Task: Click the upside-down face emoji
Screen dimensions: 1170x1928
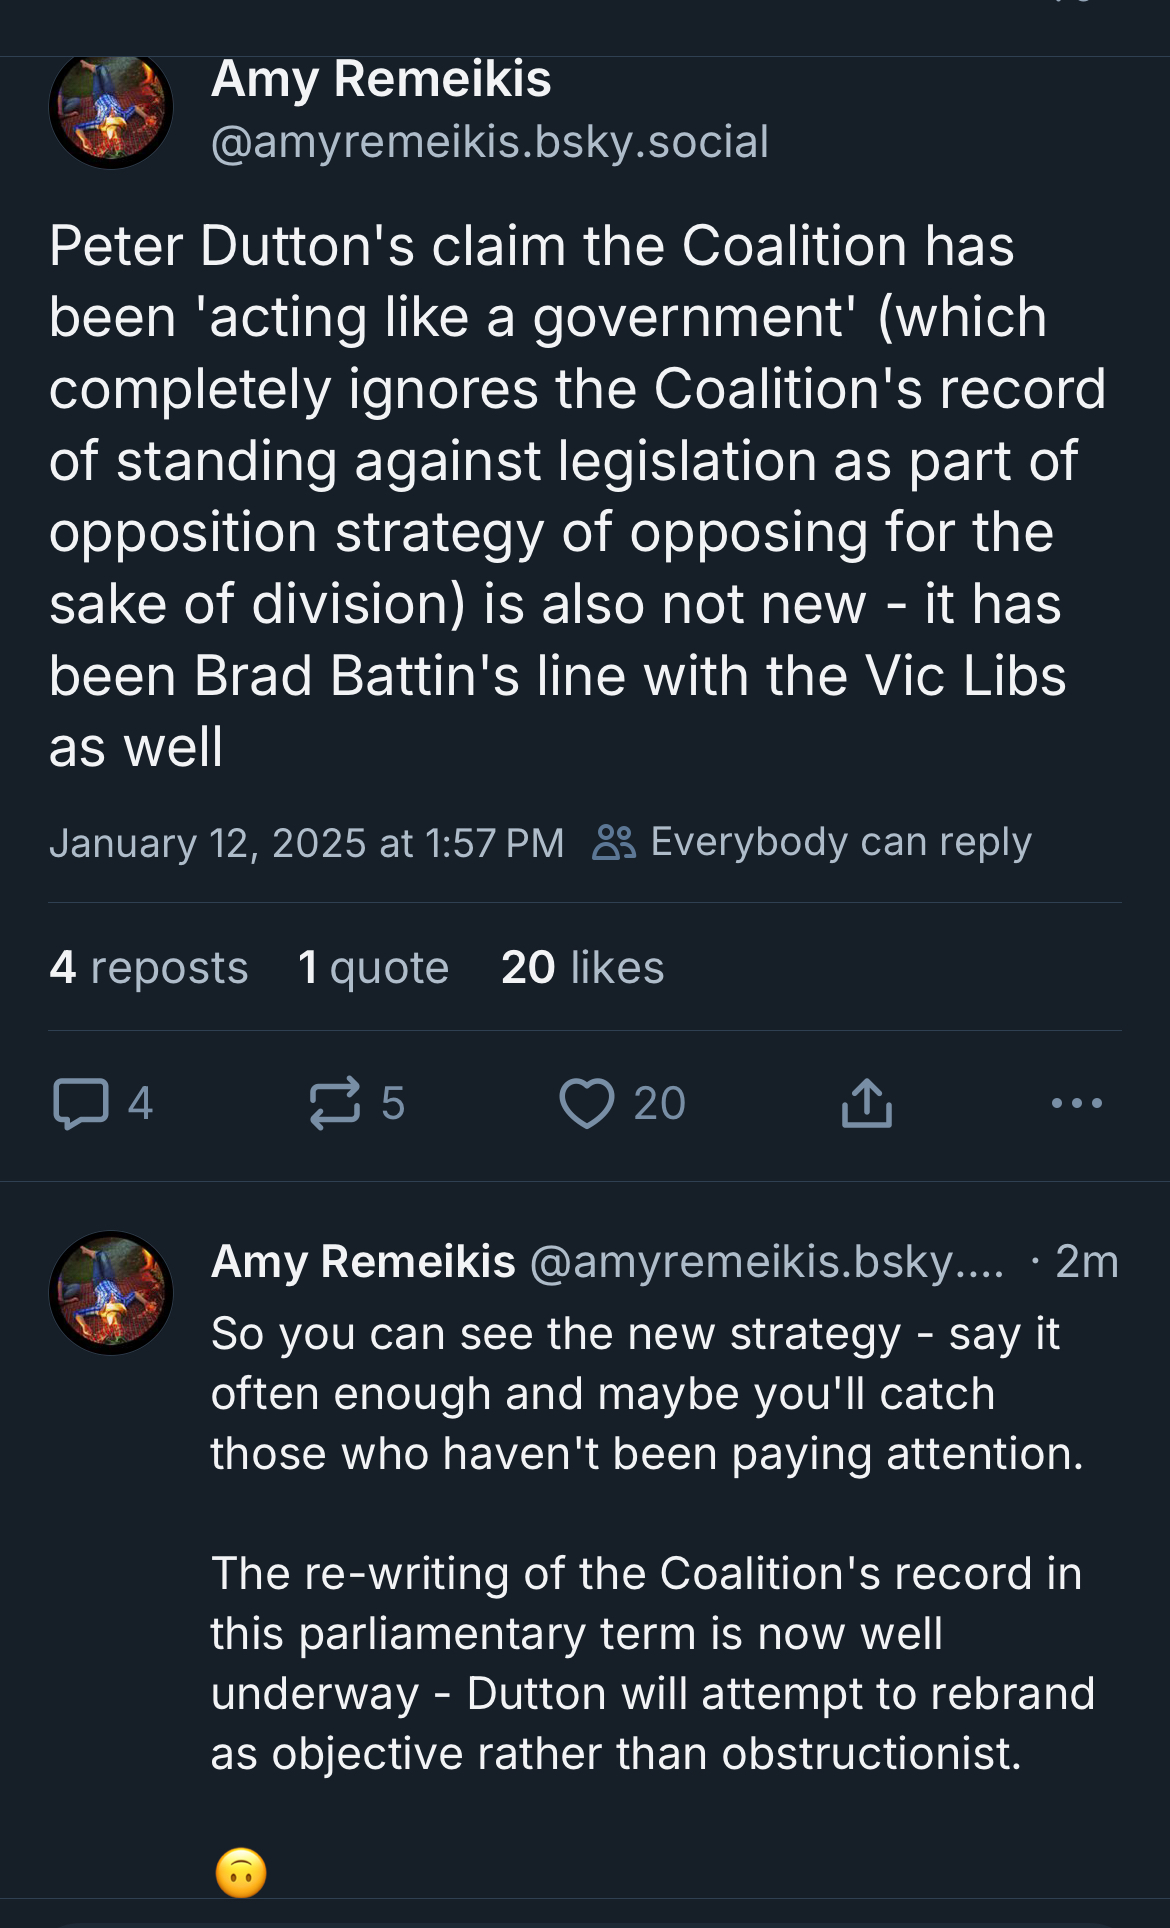Action: (x=241, y=1872)
